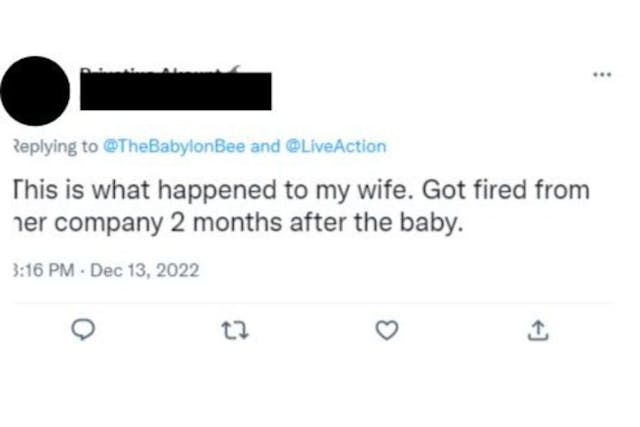Click the "Got fired from" sentence
Image resolution: width=640 pixels, height=427 pixels.
pos(517,189)
